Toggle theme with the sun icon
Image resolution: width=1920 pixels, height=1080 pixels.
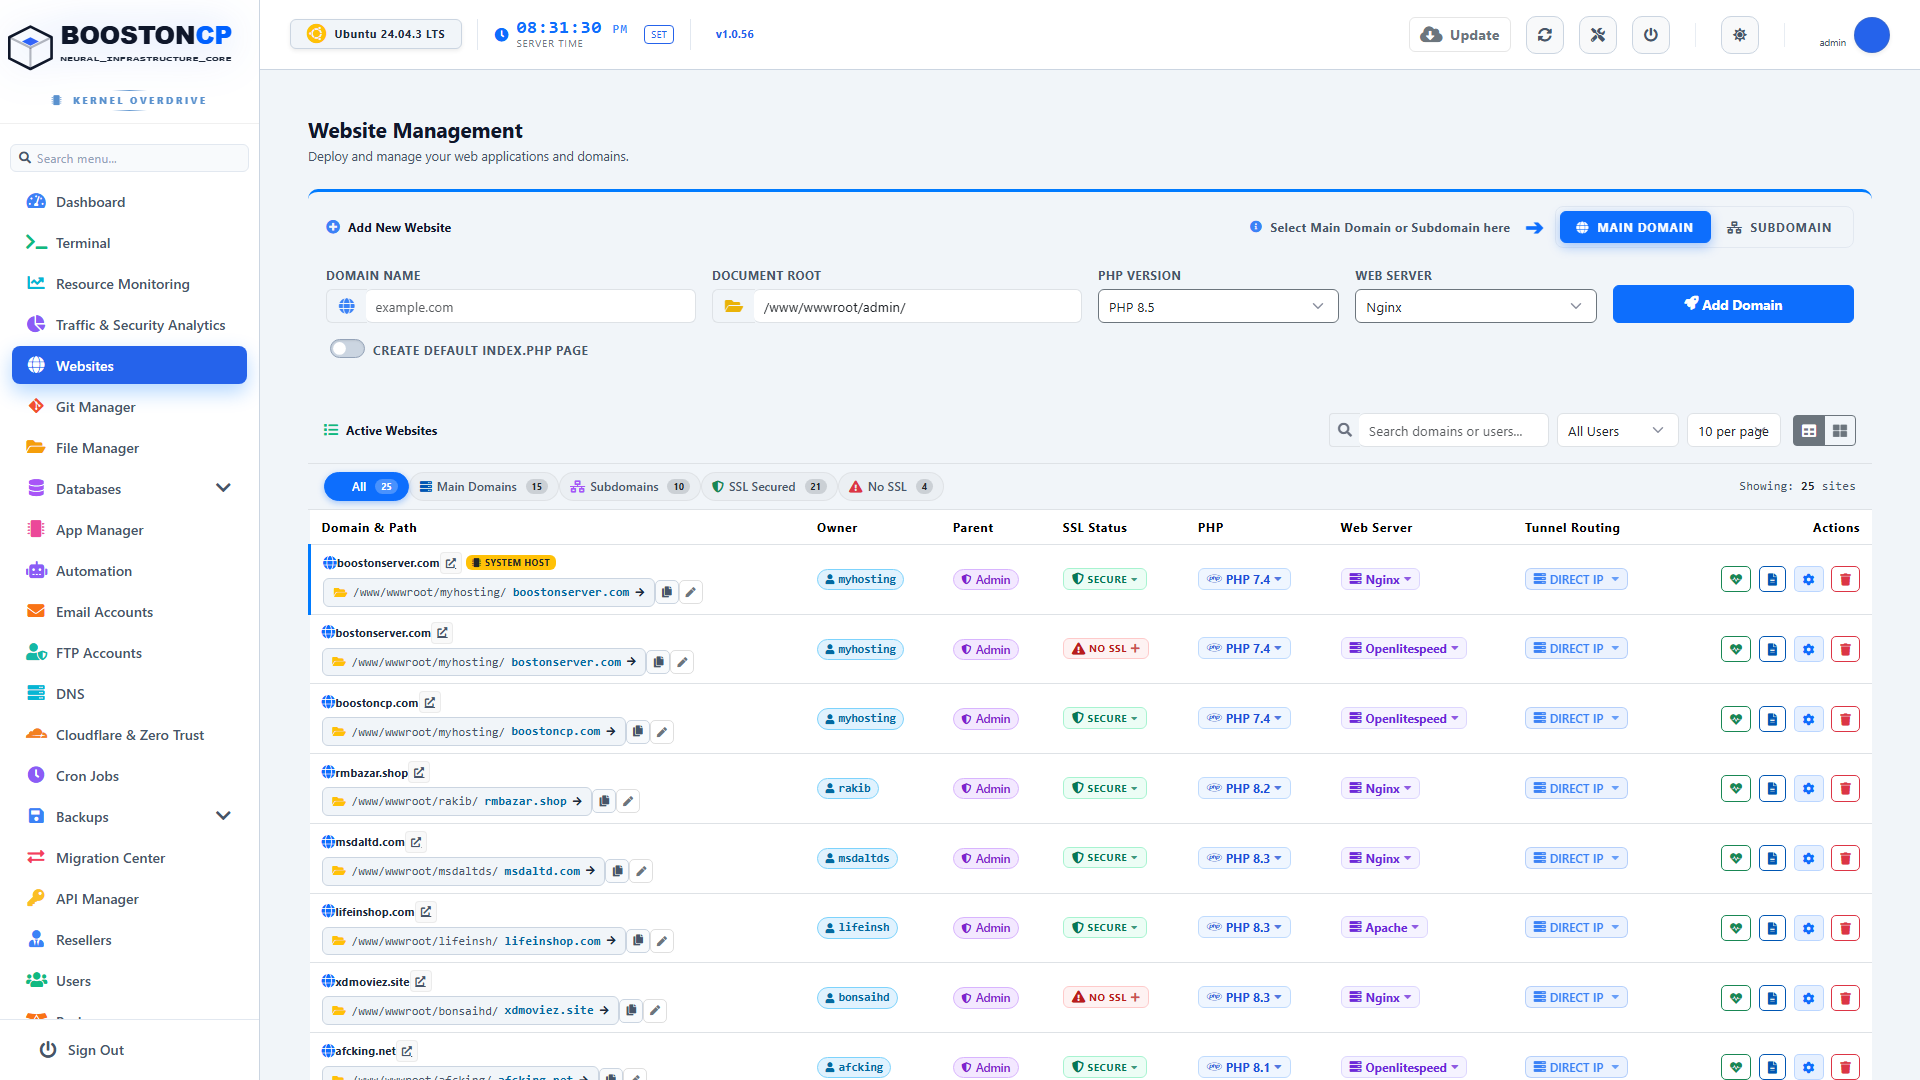tap(1740, 35)
